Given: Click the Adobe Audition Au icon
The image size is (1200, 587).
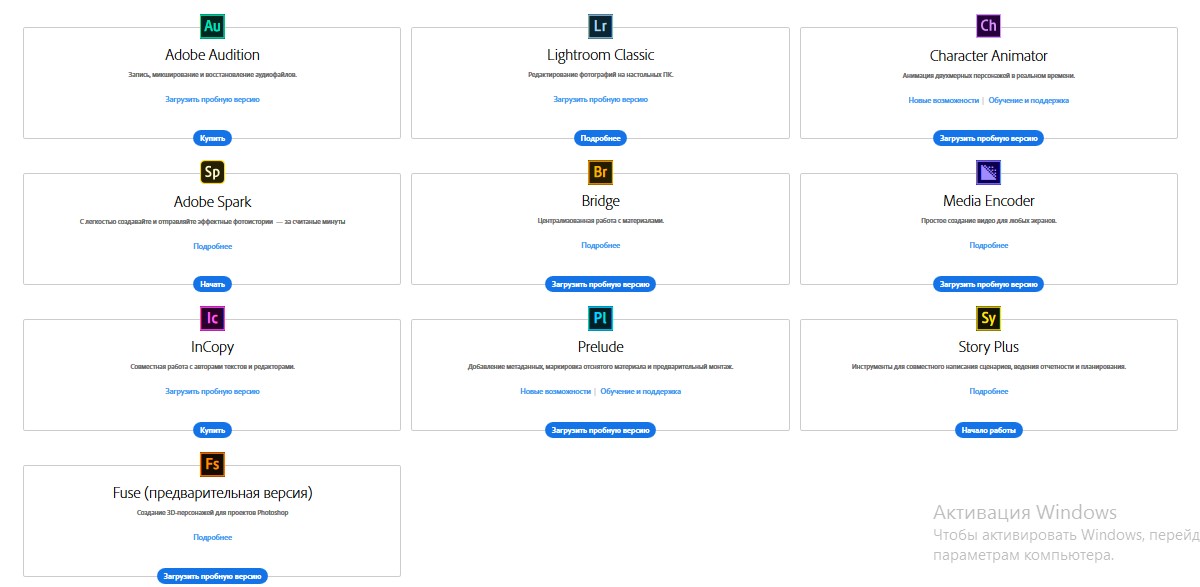Looking at the screenshot, I should tap(212, 26).
